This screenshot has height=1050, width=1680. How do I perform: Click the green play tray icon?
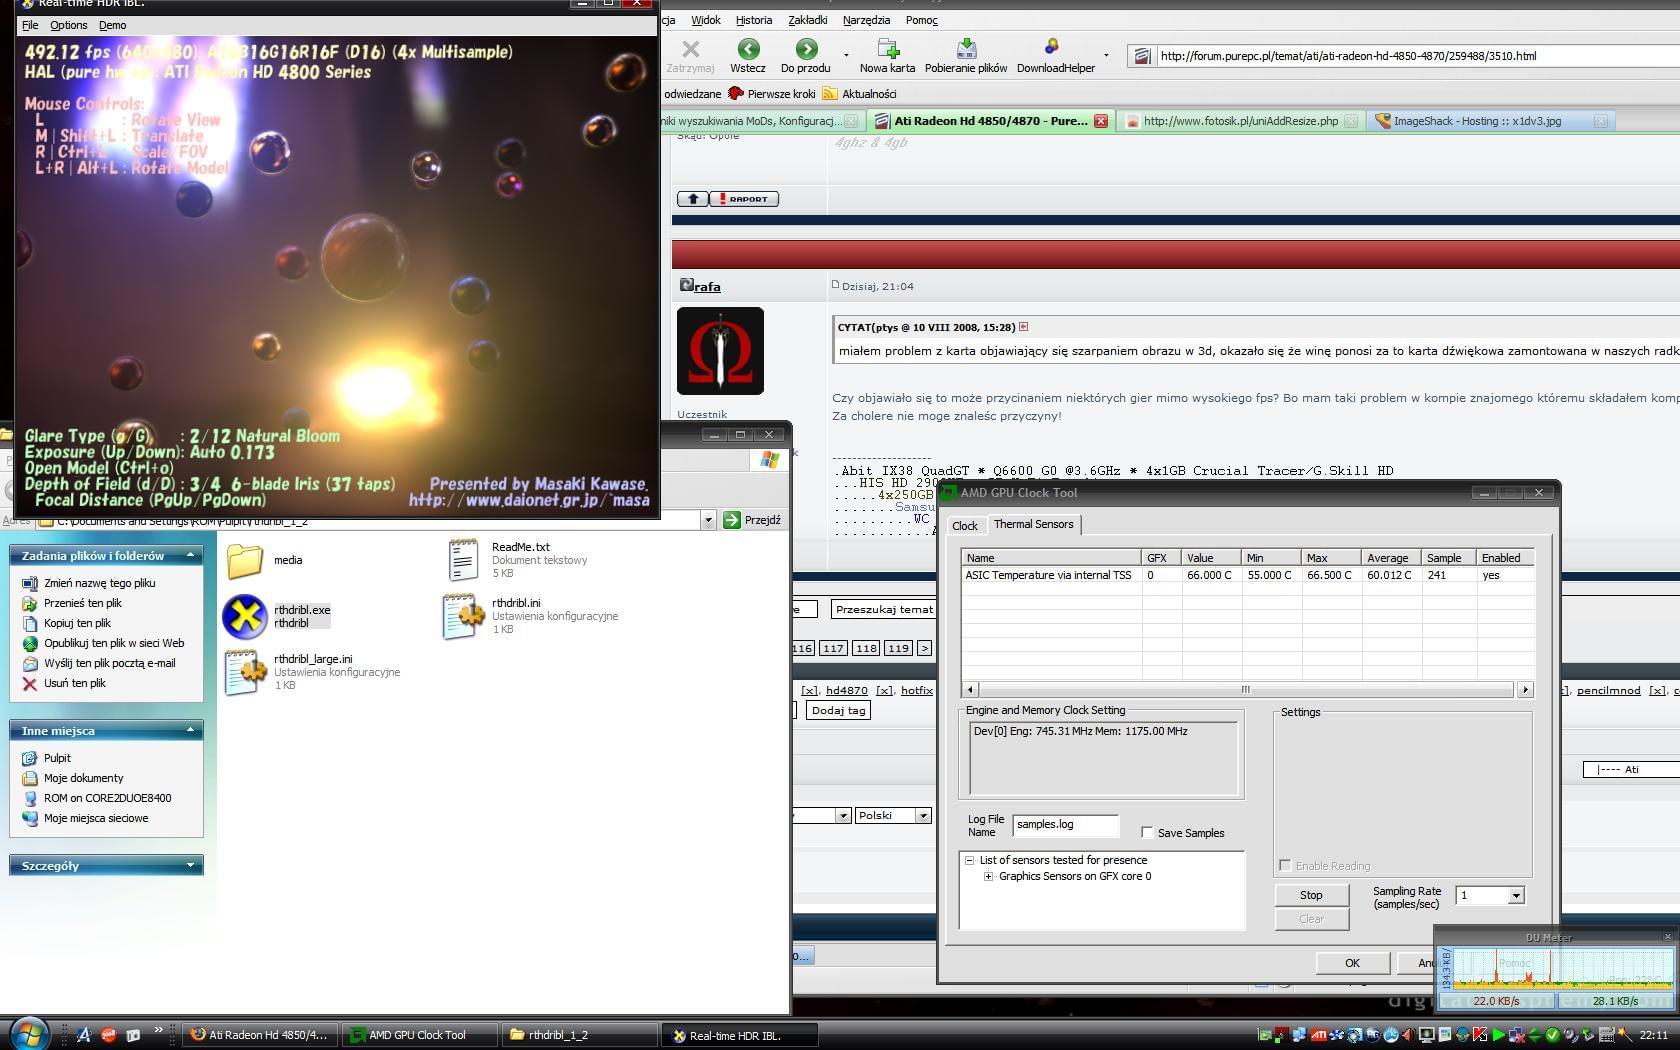pyautogui.click(x=1498, y=1035)
